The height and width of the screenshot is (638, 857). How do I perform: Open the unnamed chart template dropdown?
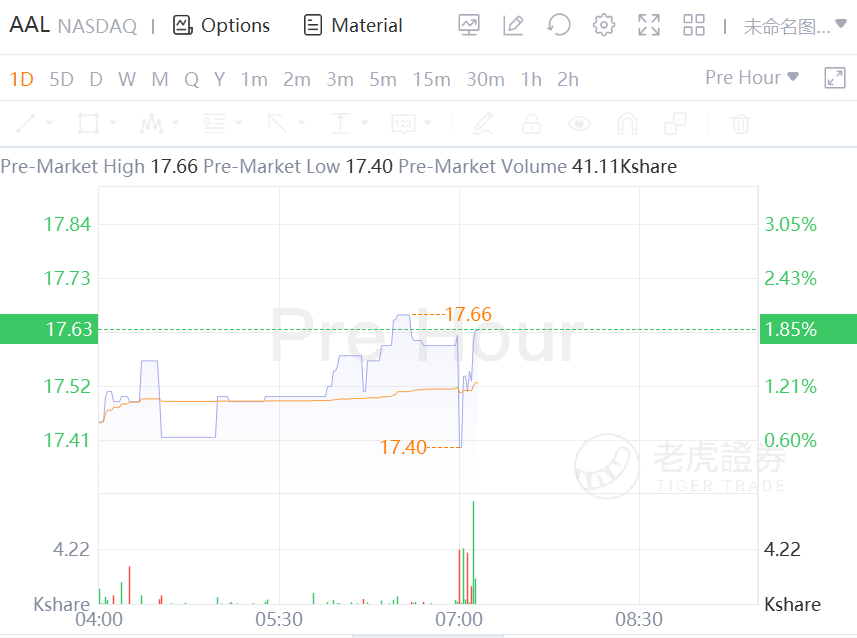pyautogui.click(x=786, y=27)
